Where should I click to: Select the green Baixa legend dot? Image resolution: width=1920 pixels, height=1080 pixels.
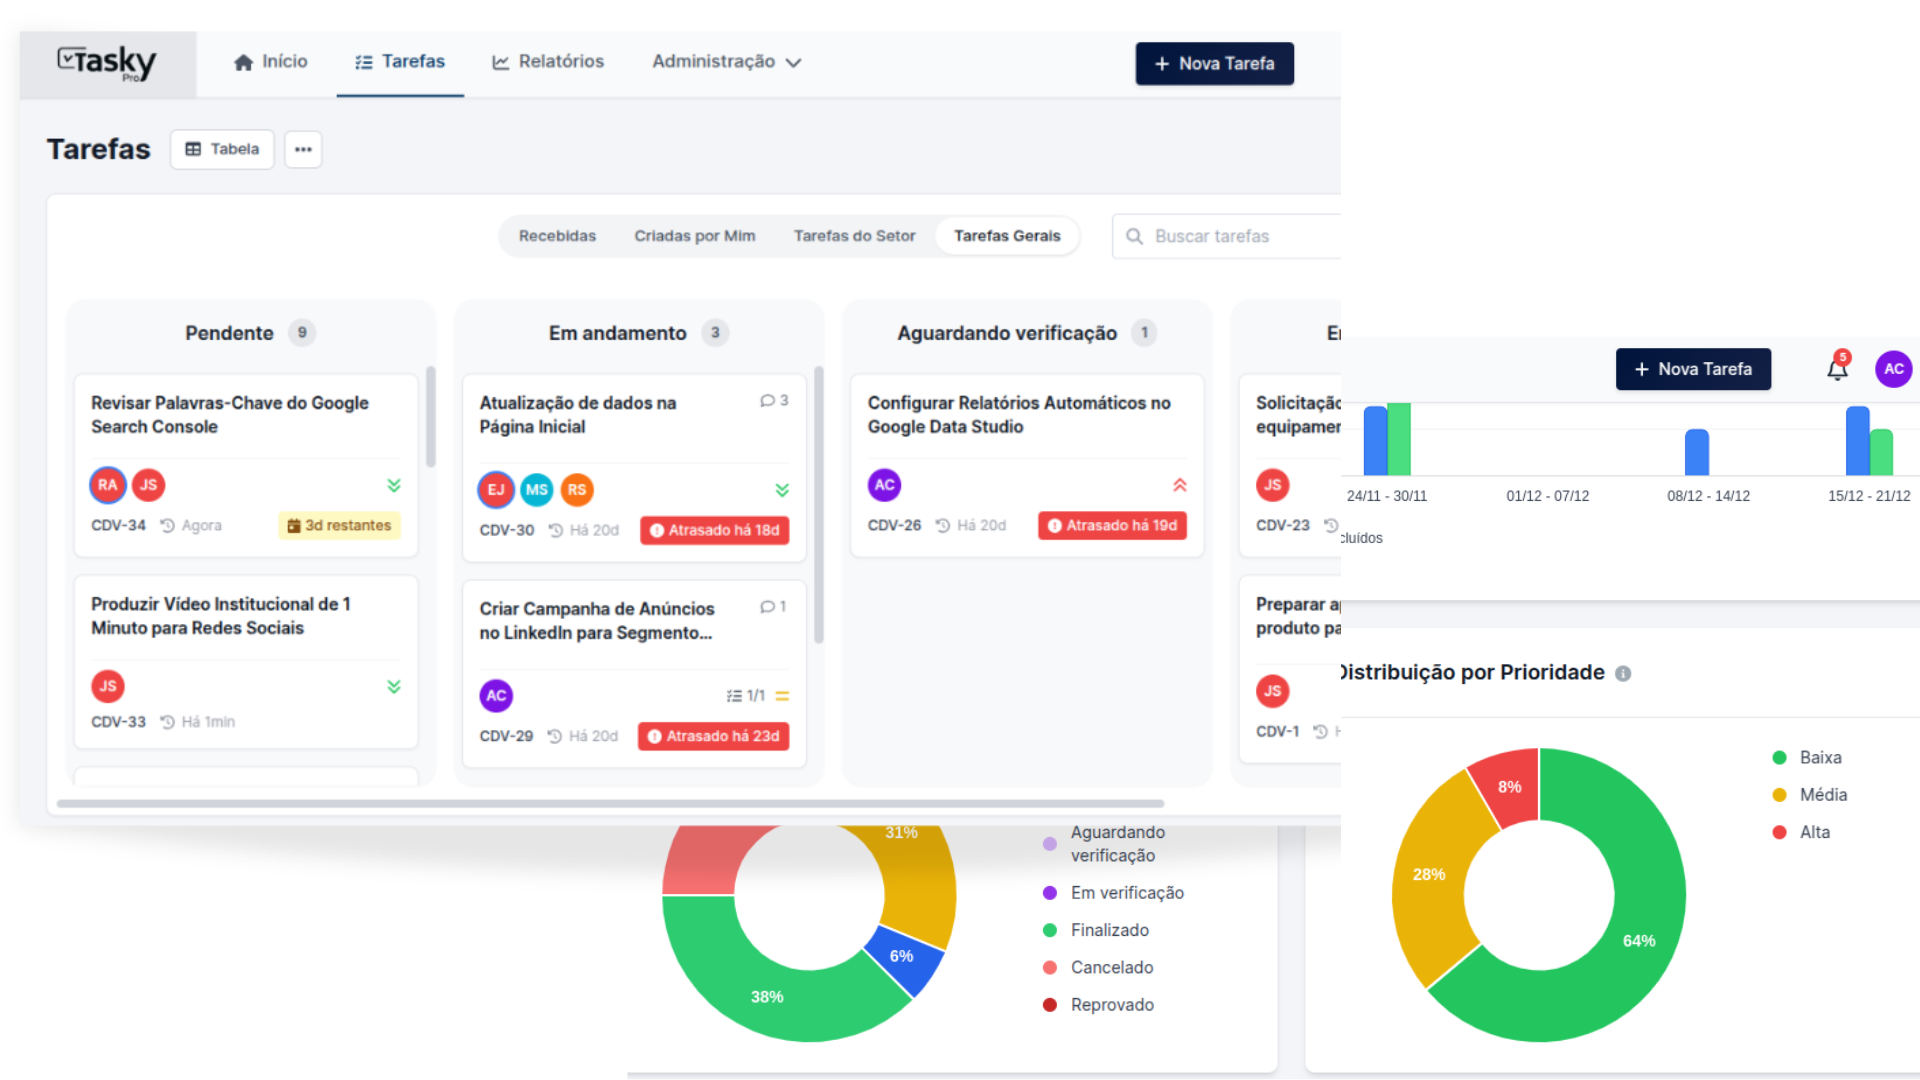point(1778,757)
